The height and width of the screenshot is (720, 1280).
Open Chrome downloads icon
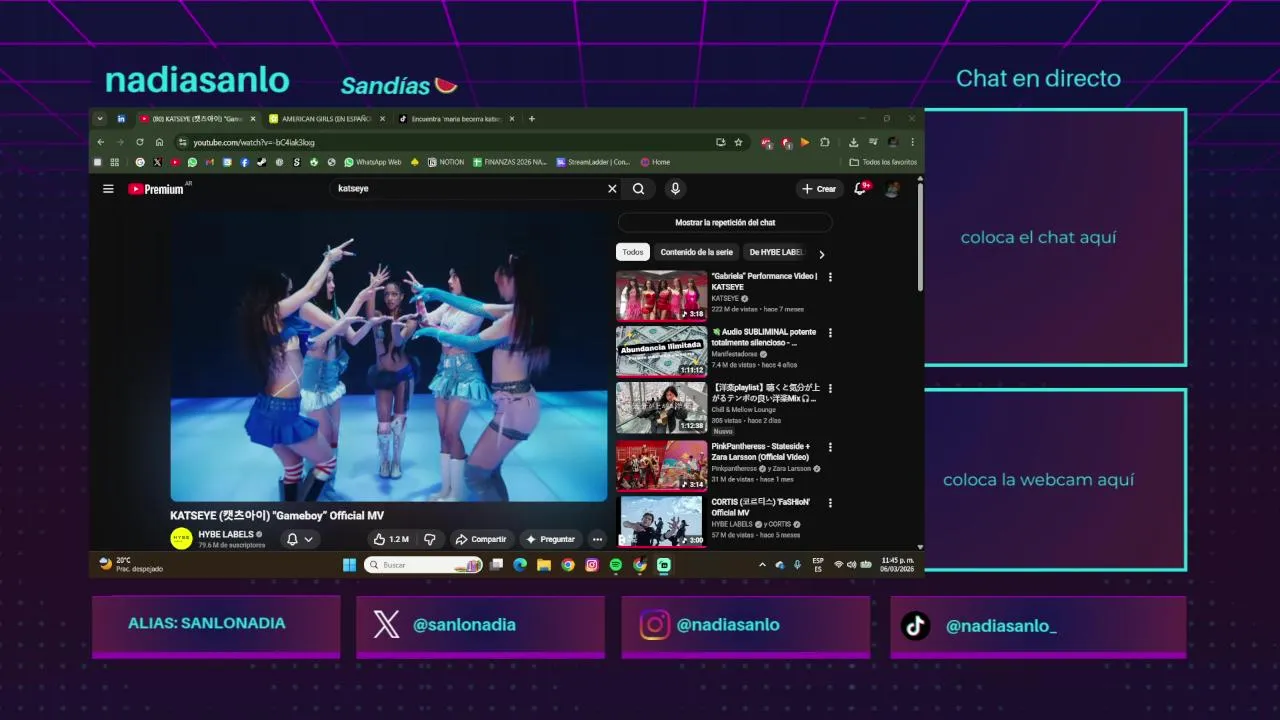click(853, 142)
